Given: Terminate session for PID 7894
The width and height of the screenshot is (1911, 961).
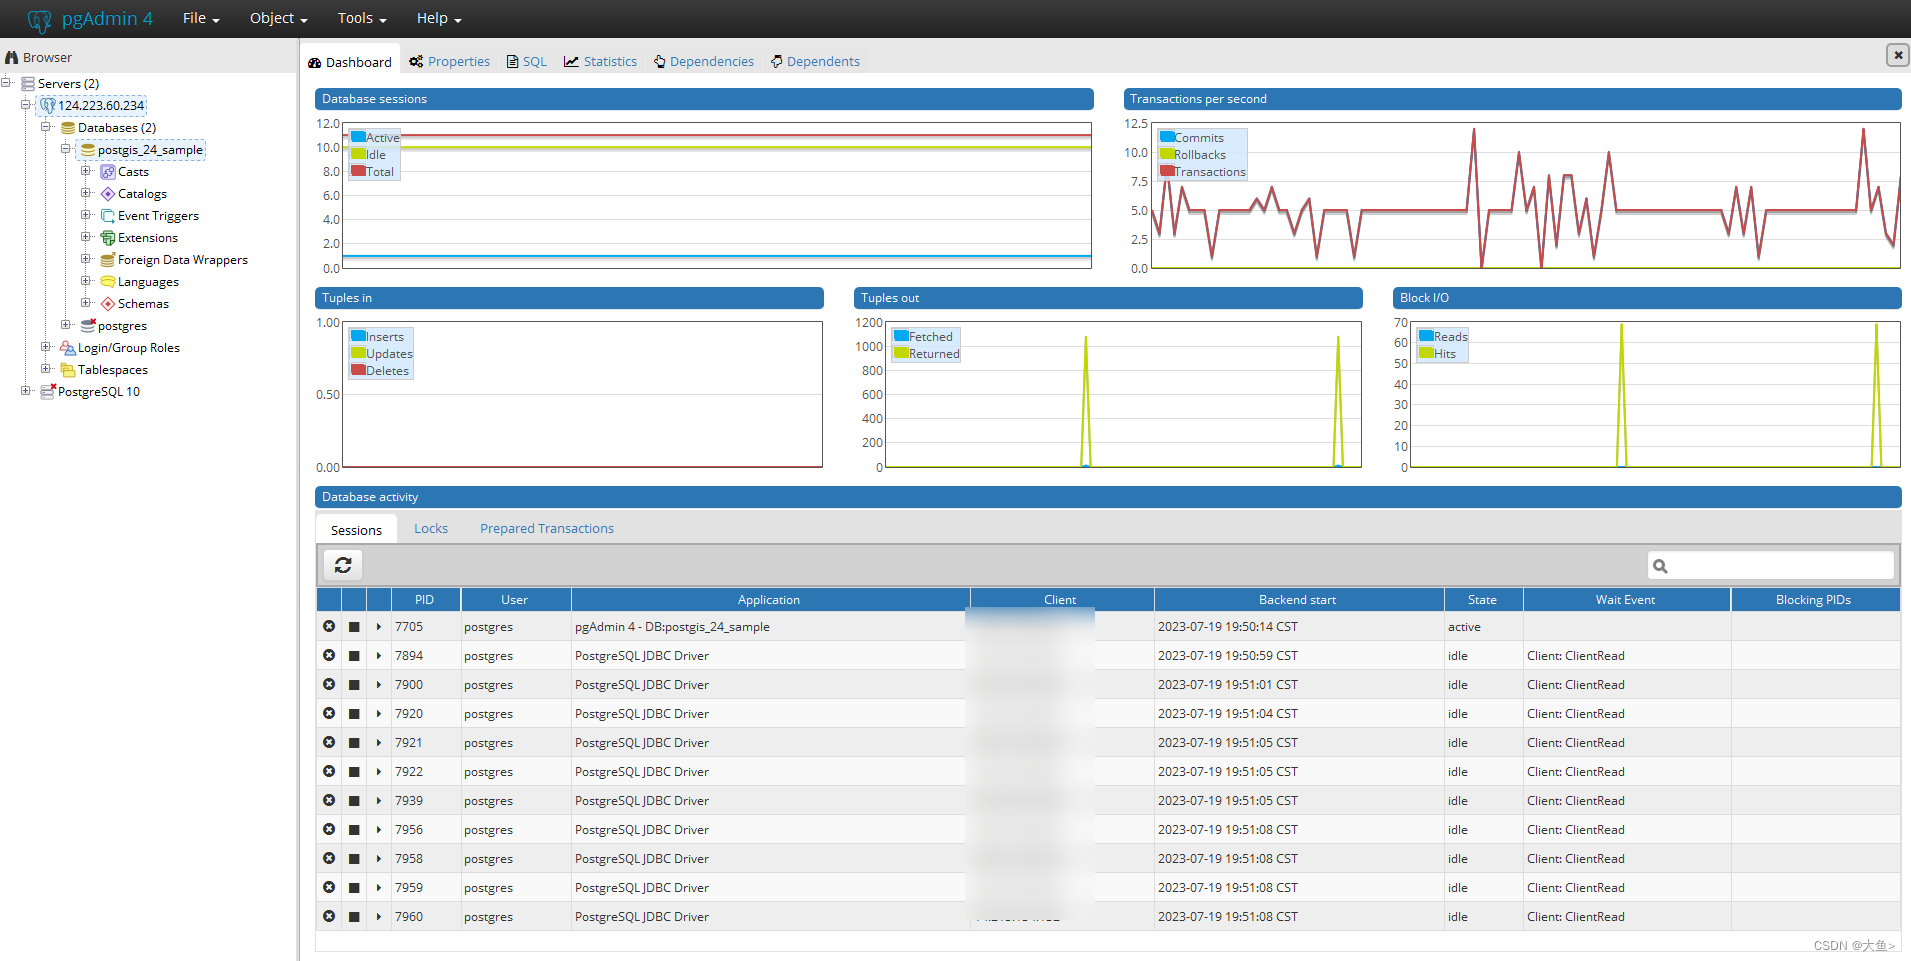Looking at the screenshot, I should tap(354, 656).
